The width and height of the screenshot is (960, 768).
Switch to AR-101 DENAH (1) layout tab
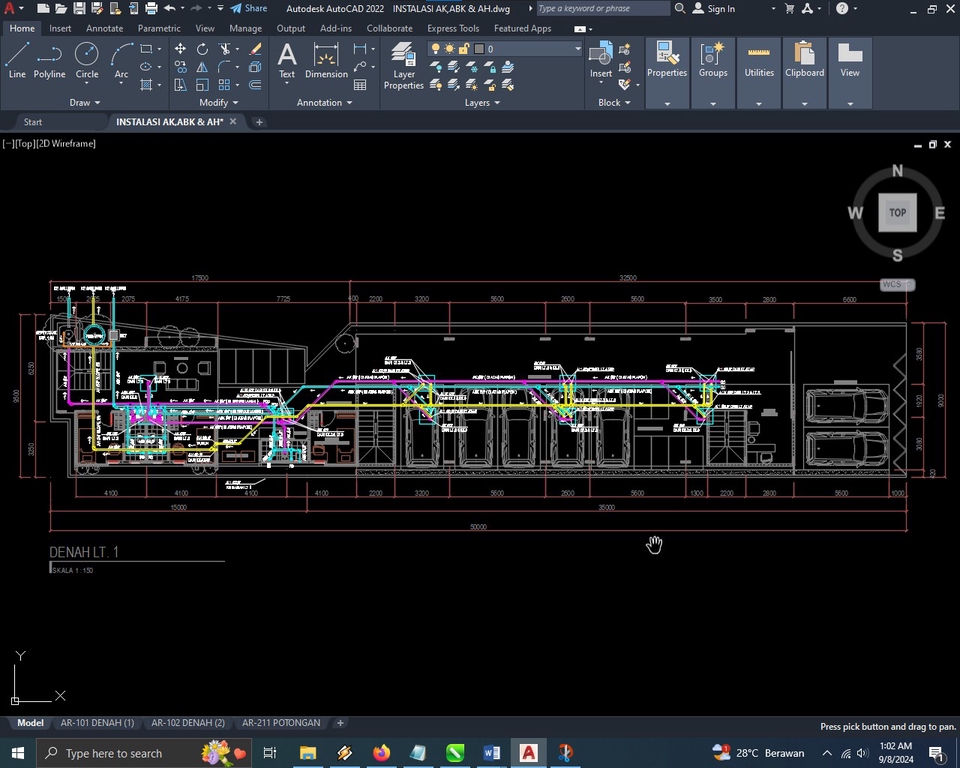click(x=97, y=723)
